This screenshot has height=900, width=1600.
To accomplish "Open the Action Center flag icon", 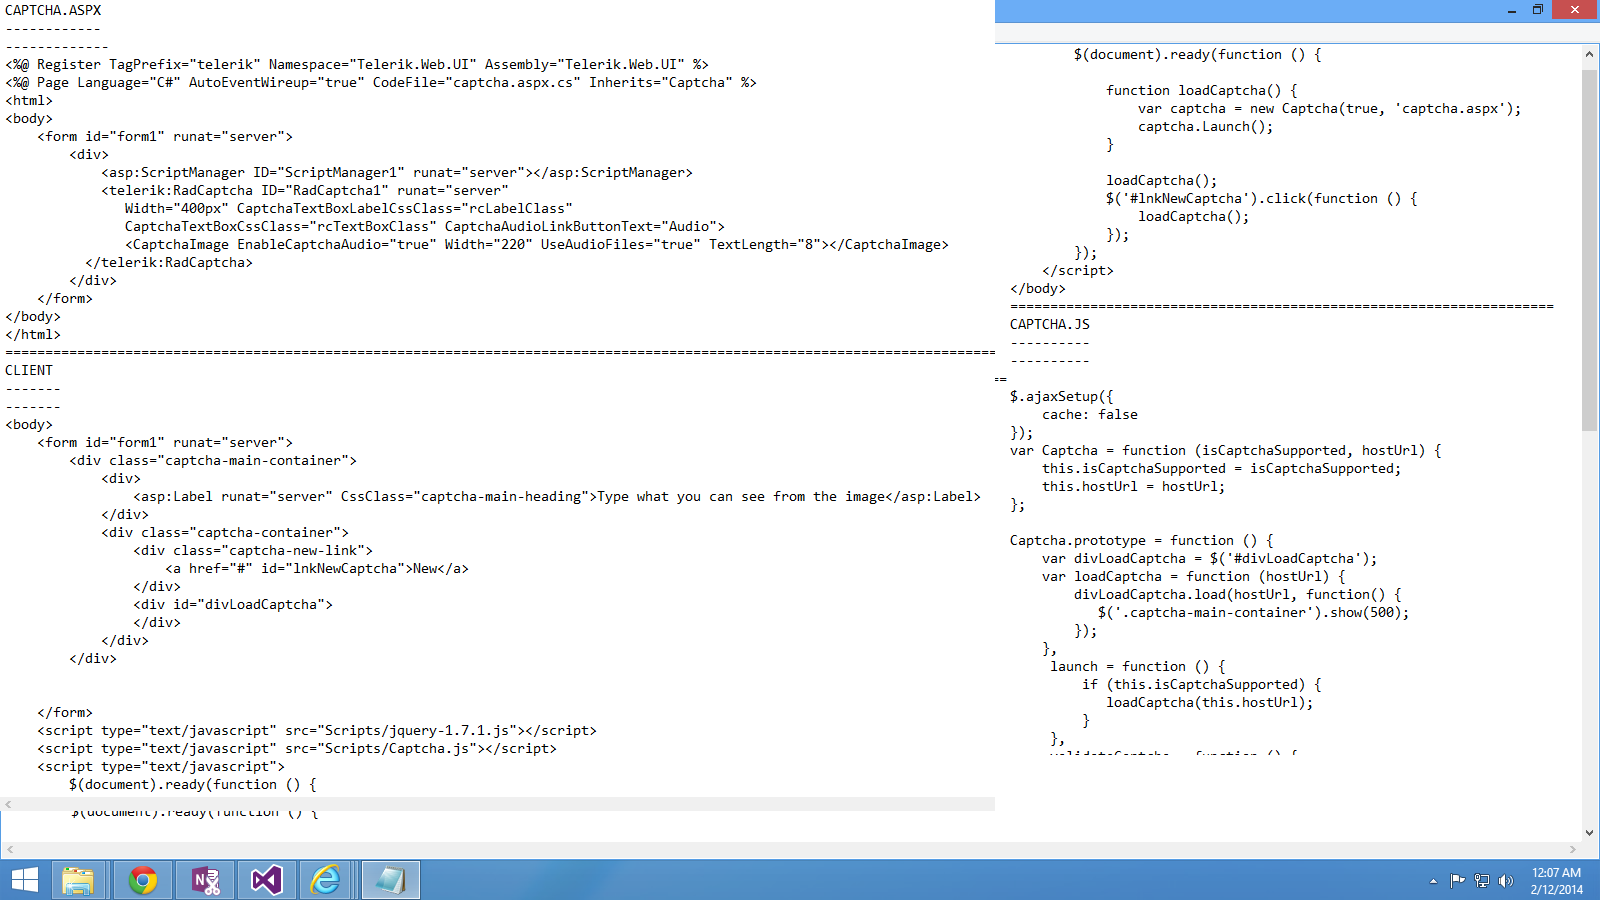I will [1457, 881].
